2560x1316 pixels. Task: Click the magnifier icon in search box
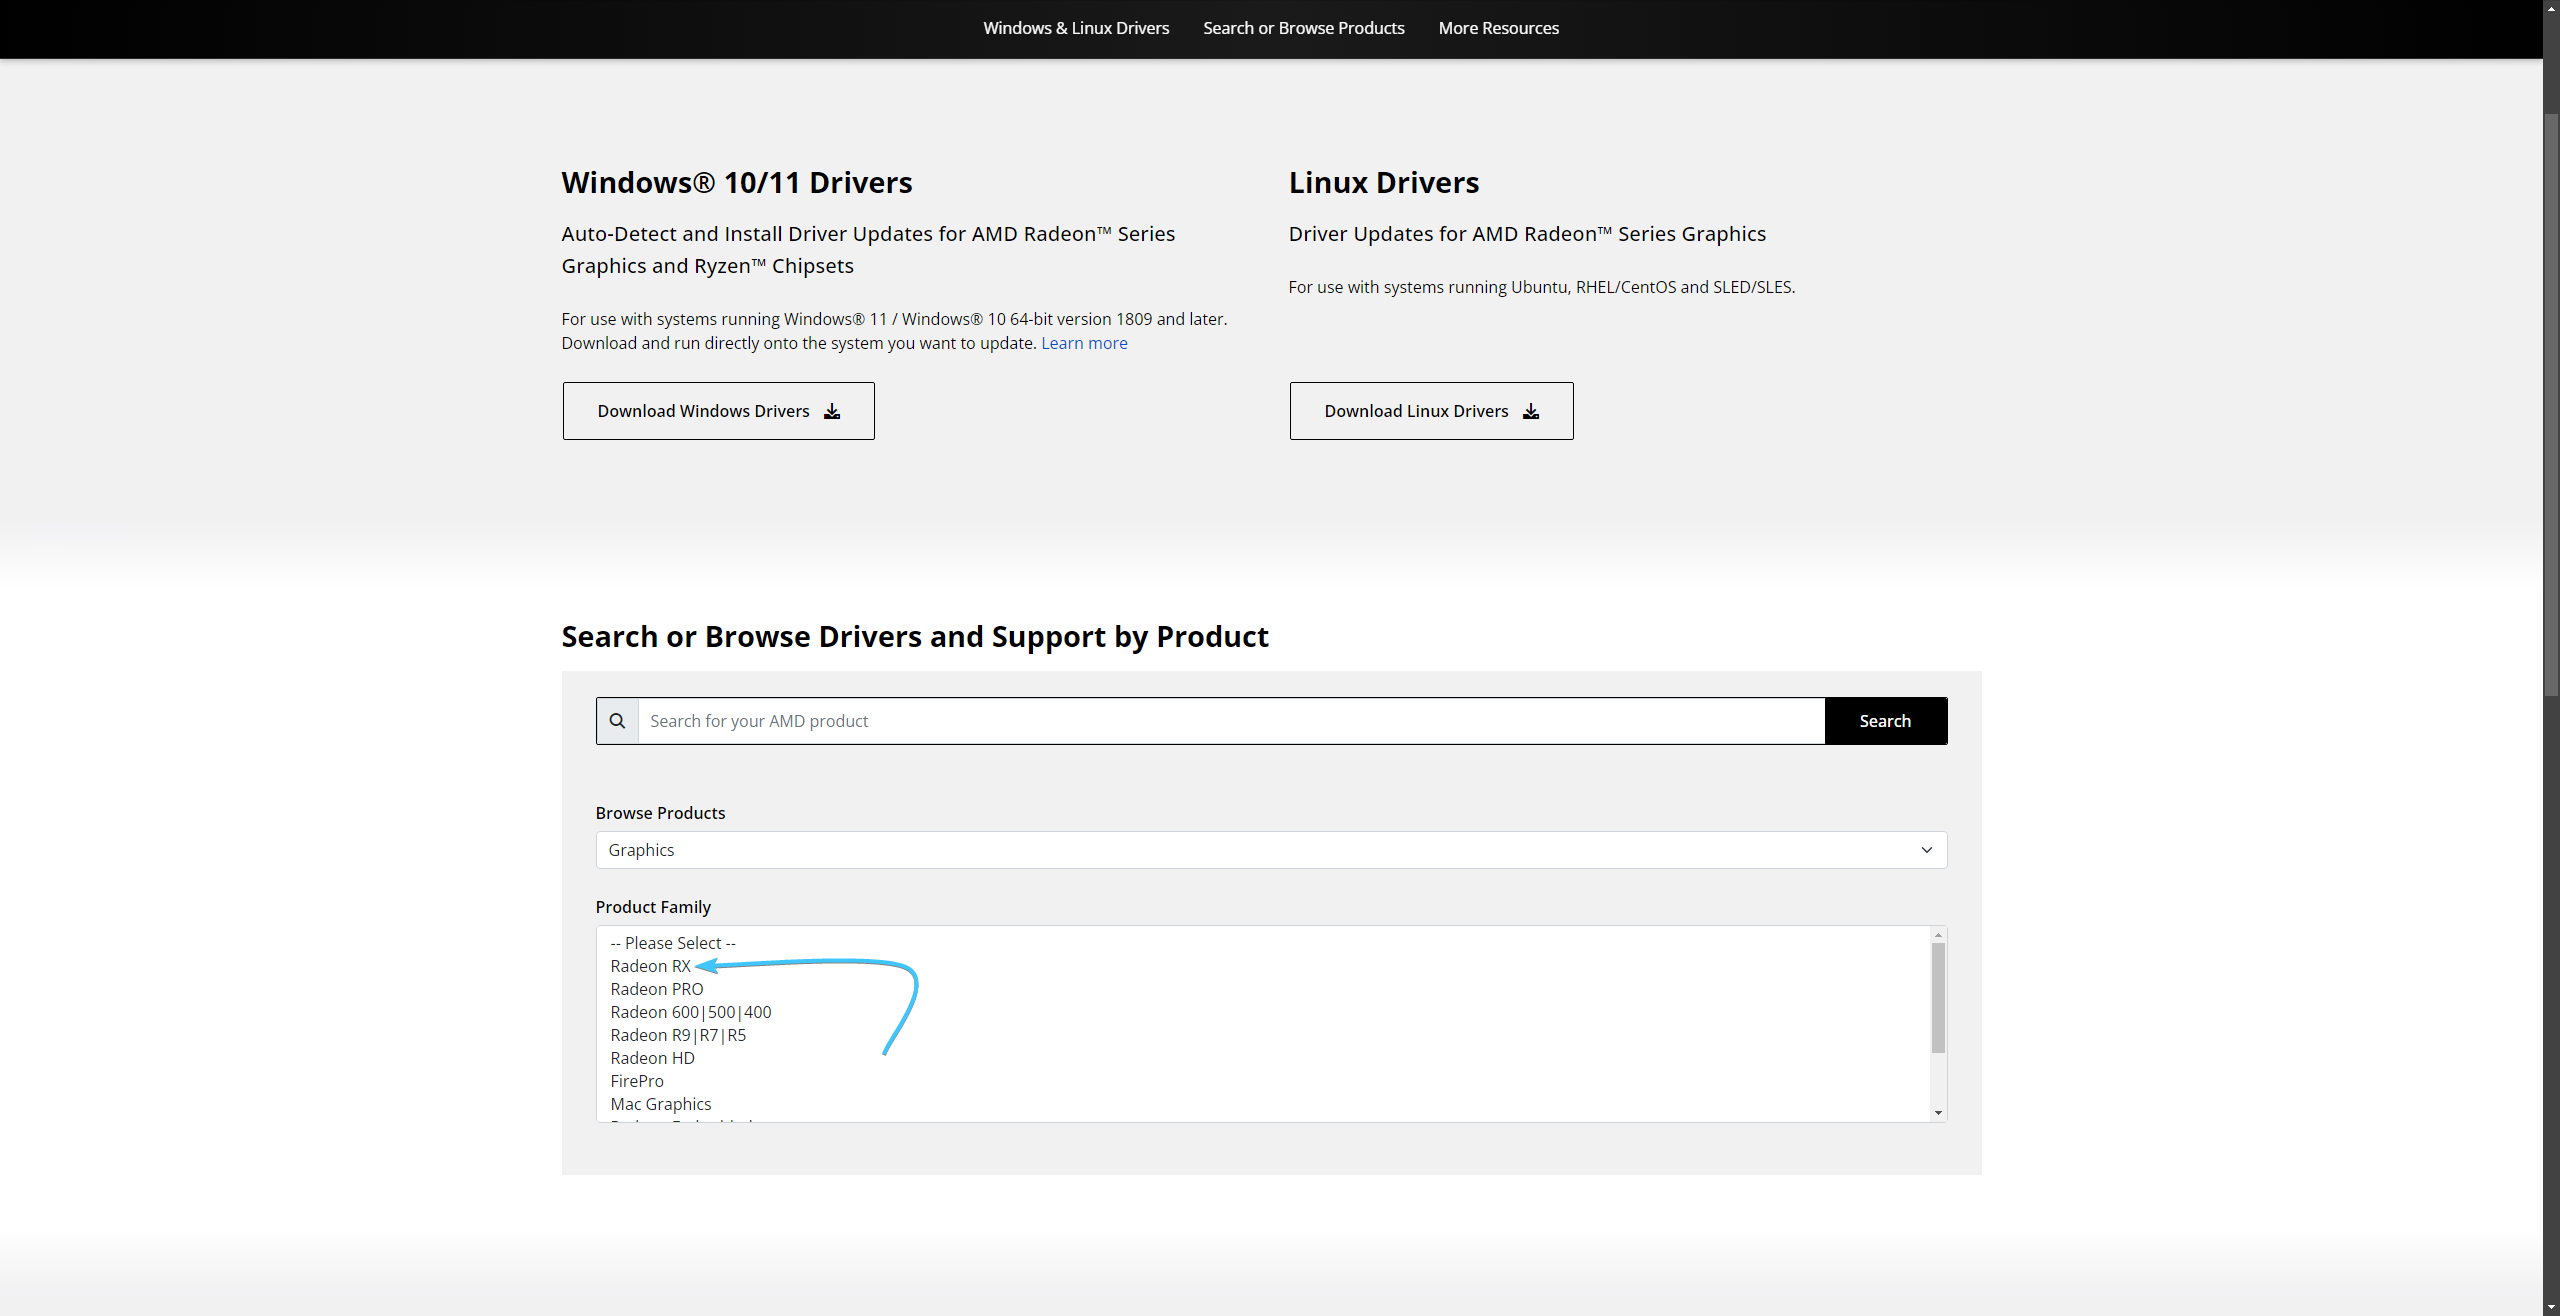coord(617,721)
